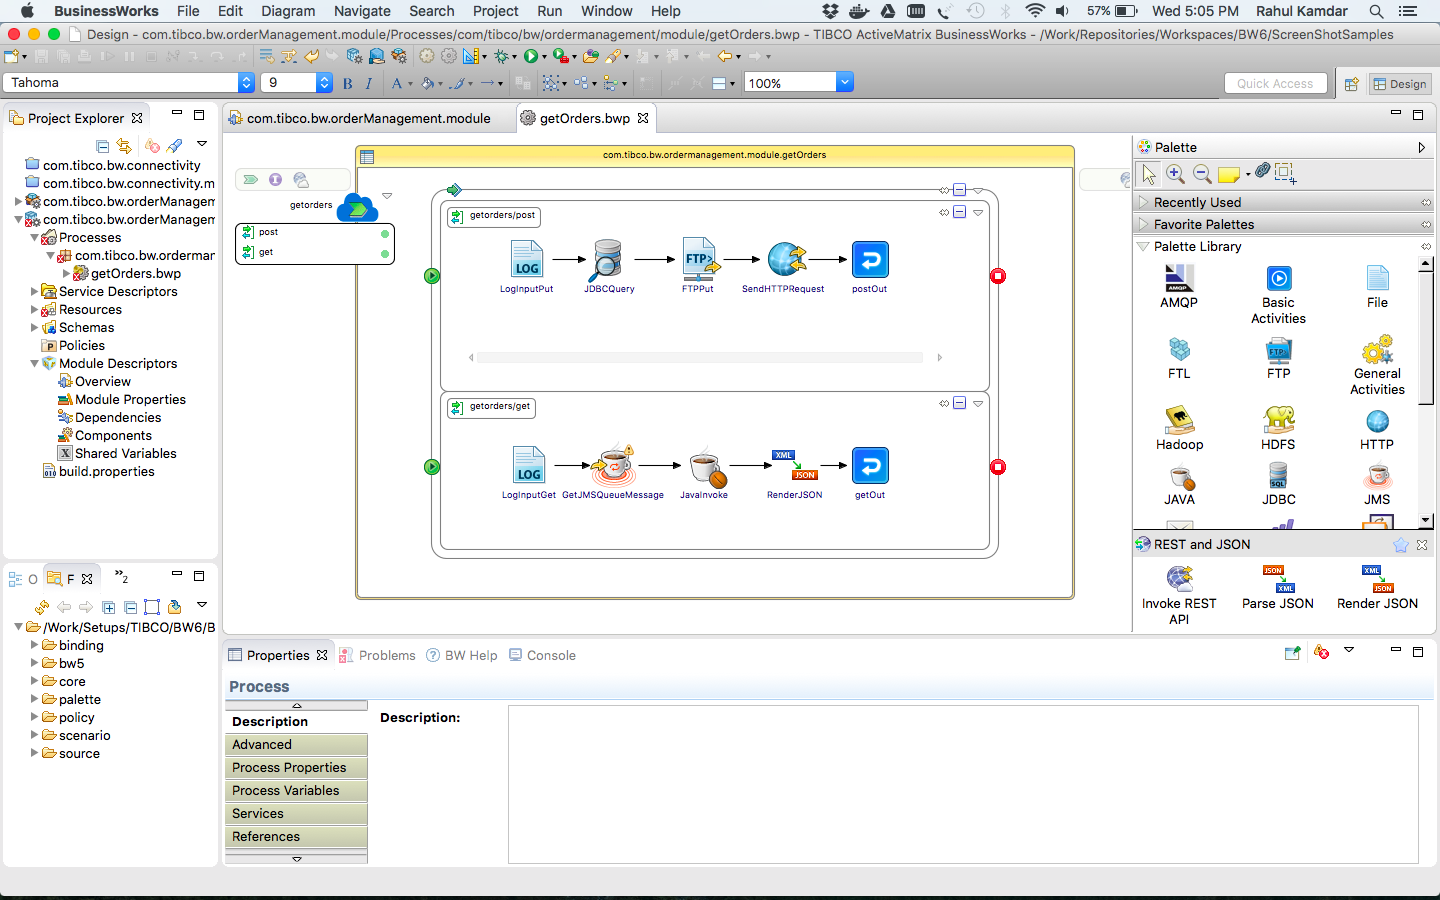Image resolution: width=1440 pixels, height=900 pixels.
Task: Click the palette Zoom In tool
Action: click(x=1176, y=174)
